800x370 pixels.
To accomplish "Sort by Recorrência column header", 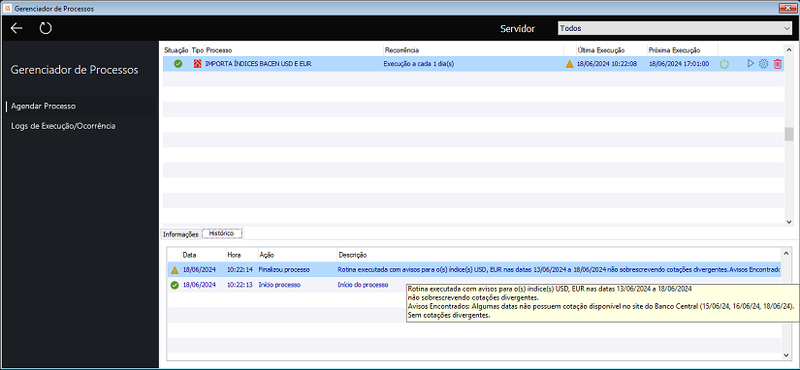I will point(402,51).
